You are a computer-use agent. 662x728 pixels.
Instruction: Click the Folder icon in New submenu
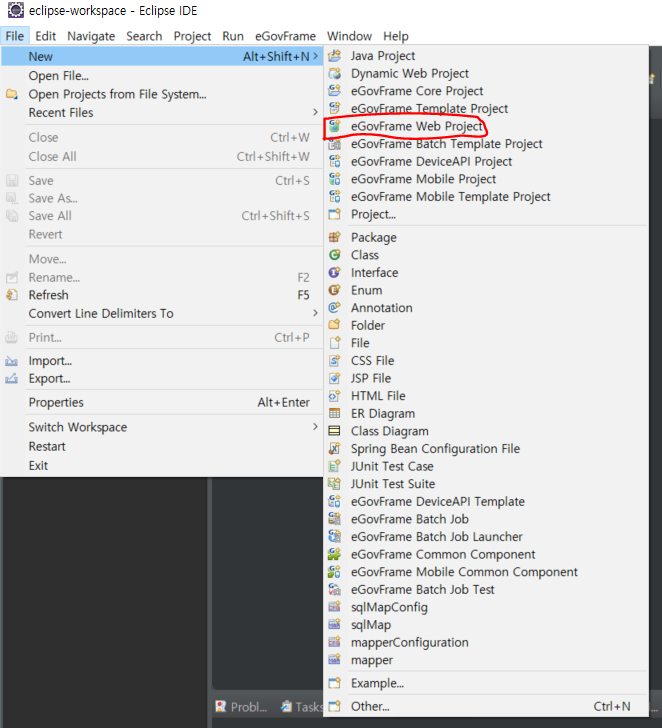click(x=335, y=325)
